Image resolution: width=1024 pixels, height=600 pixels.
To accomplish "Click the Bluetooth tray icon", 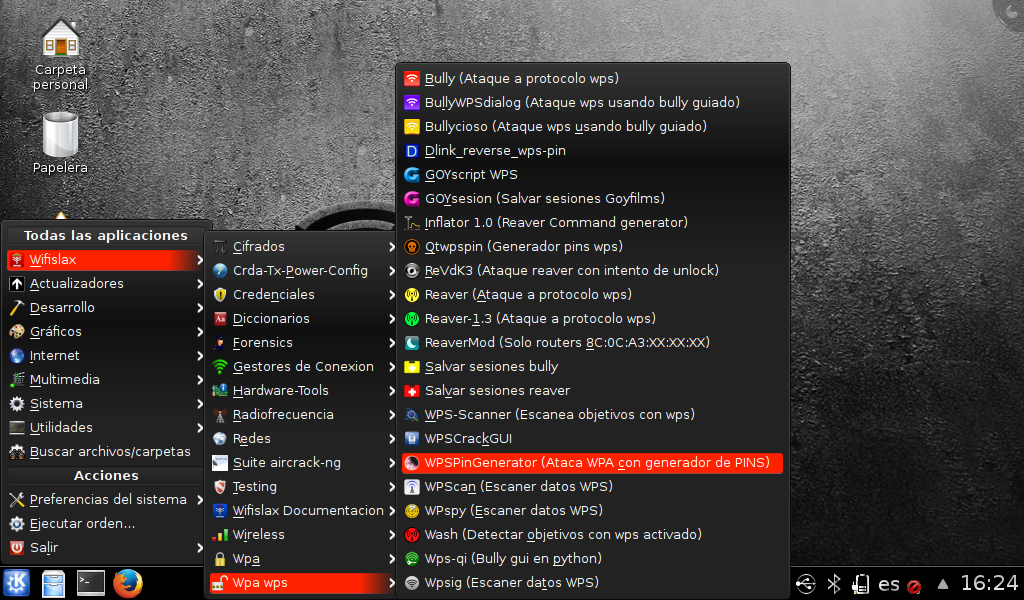I will [834, 583].
